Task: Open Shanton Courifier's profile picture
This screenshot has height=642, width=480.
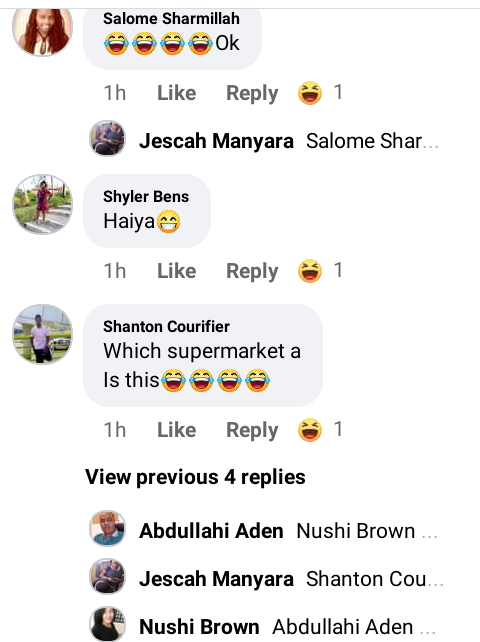Action: (x=42, y=334)
